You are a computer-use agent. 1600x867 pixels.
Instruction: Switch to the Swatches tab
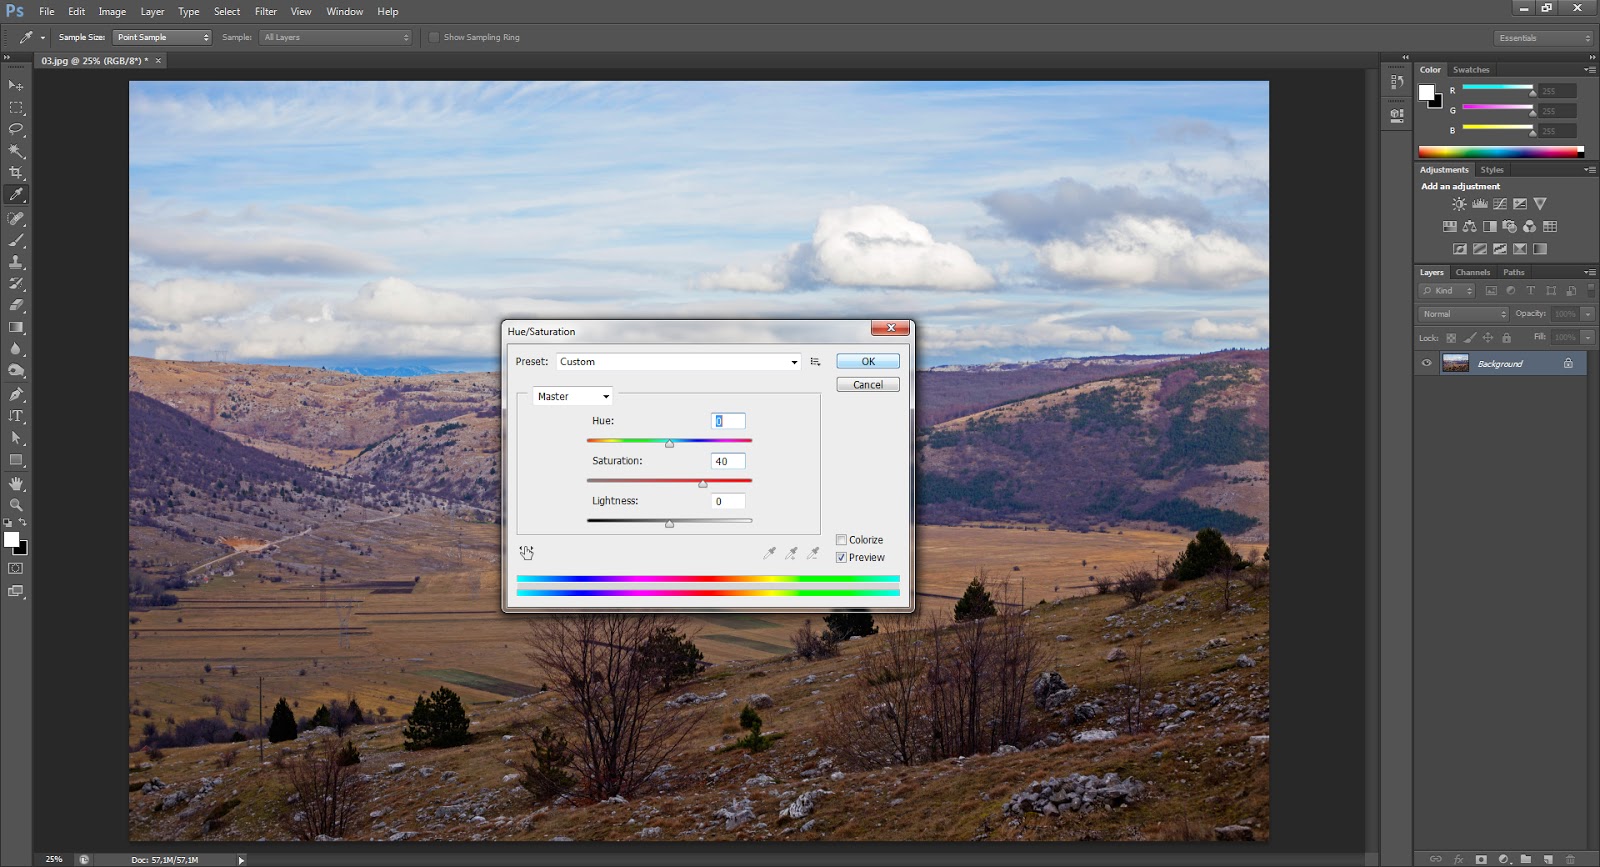coord(1471,70)
